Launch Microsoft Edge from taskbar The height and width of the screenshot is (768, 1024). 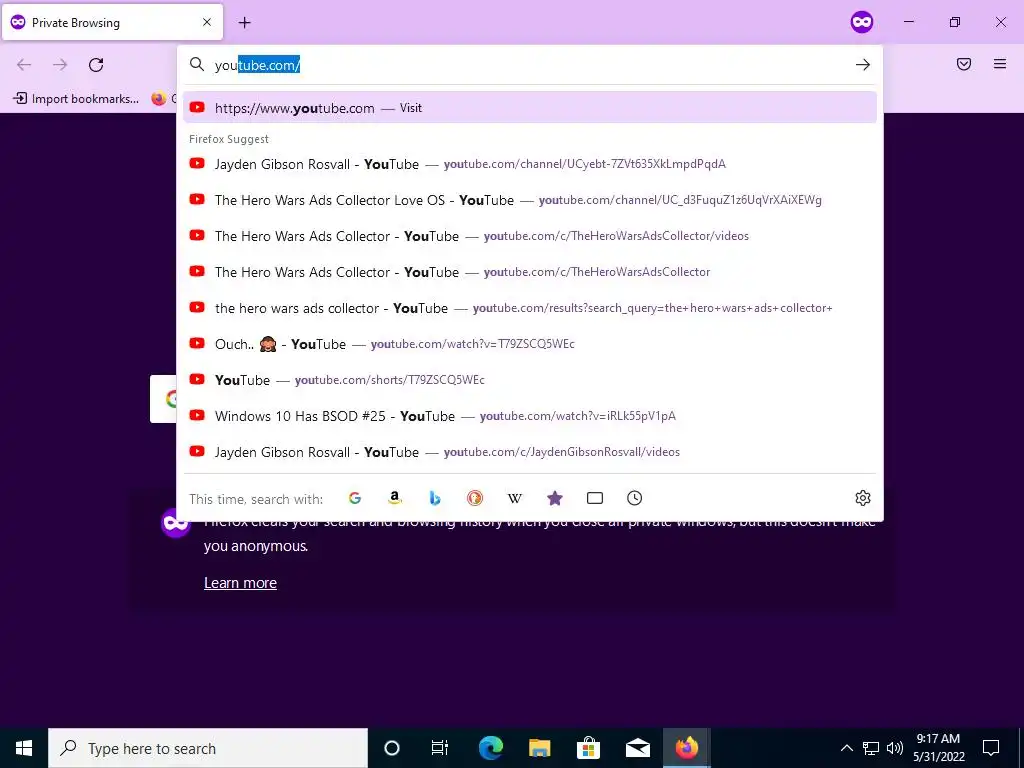[491, 748]
